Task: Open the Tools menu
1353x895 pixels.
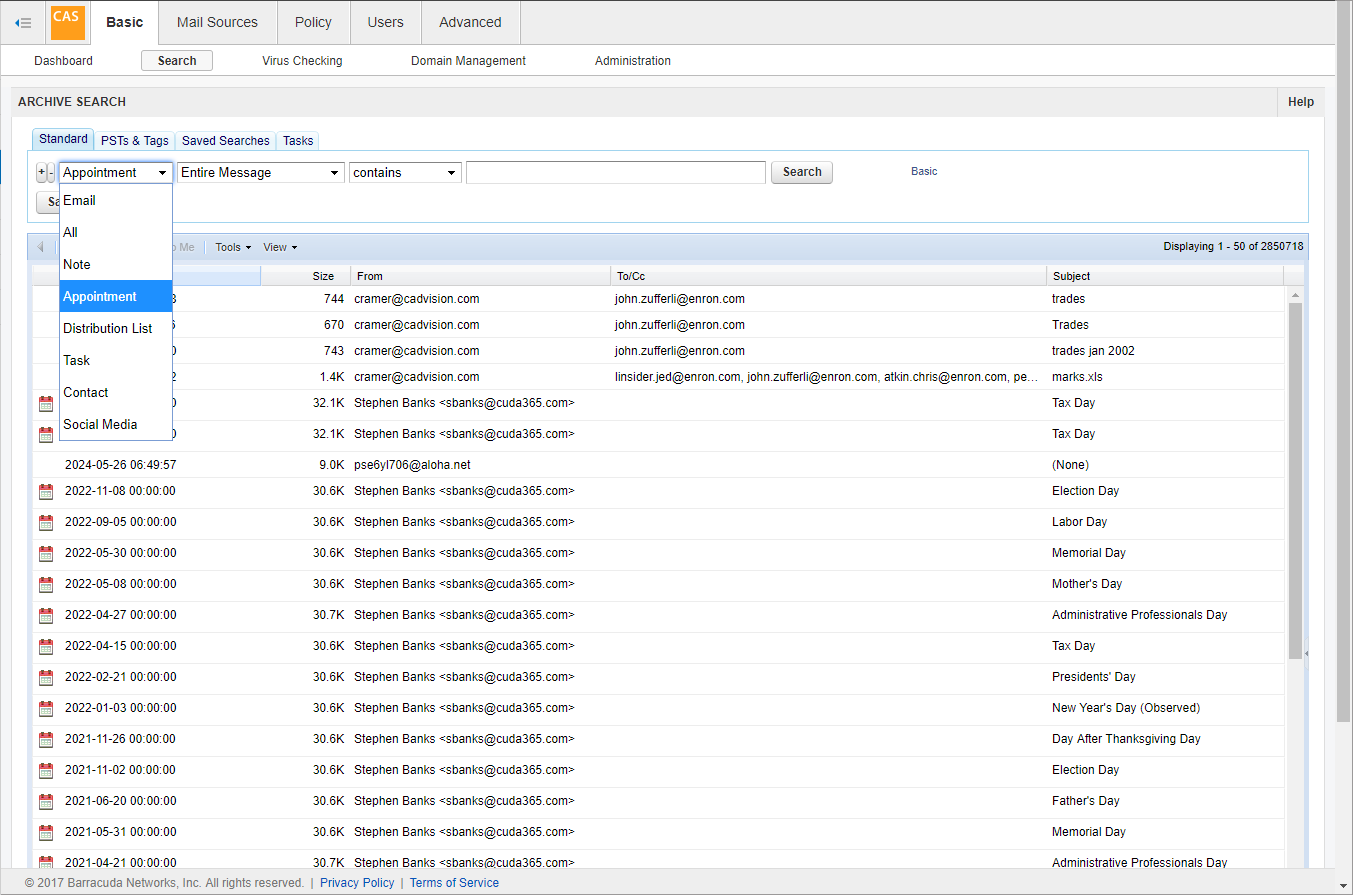Action: click(x=233, y=247)
